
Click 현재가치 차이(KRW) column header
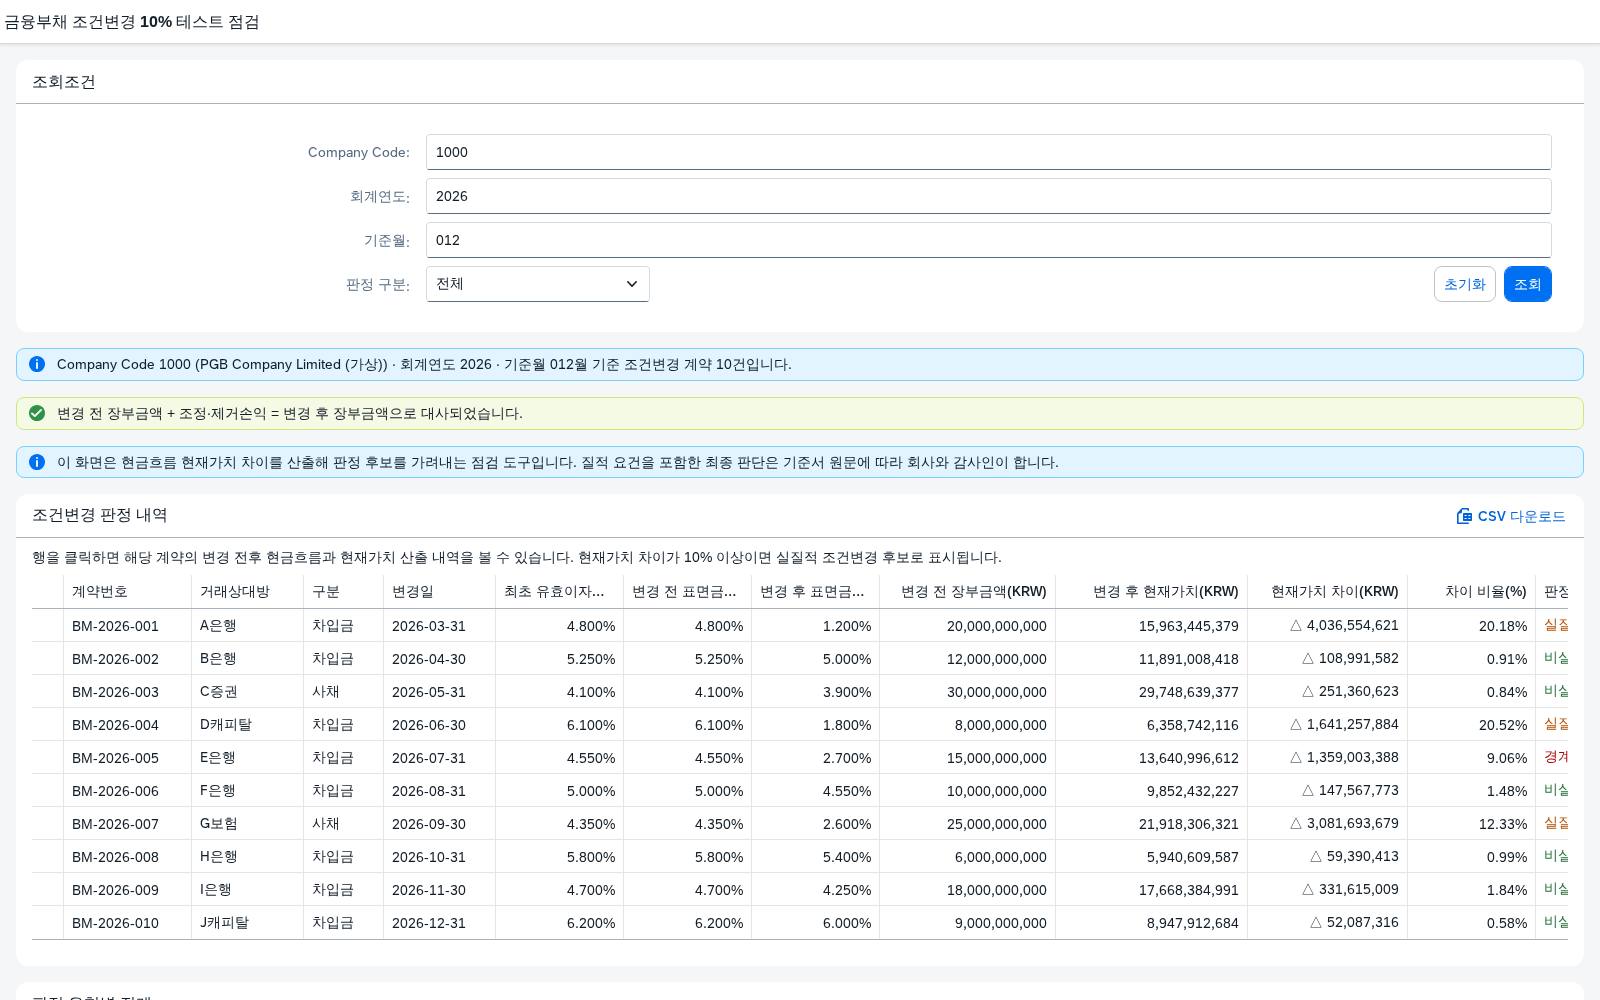pos(1327,591)
